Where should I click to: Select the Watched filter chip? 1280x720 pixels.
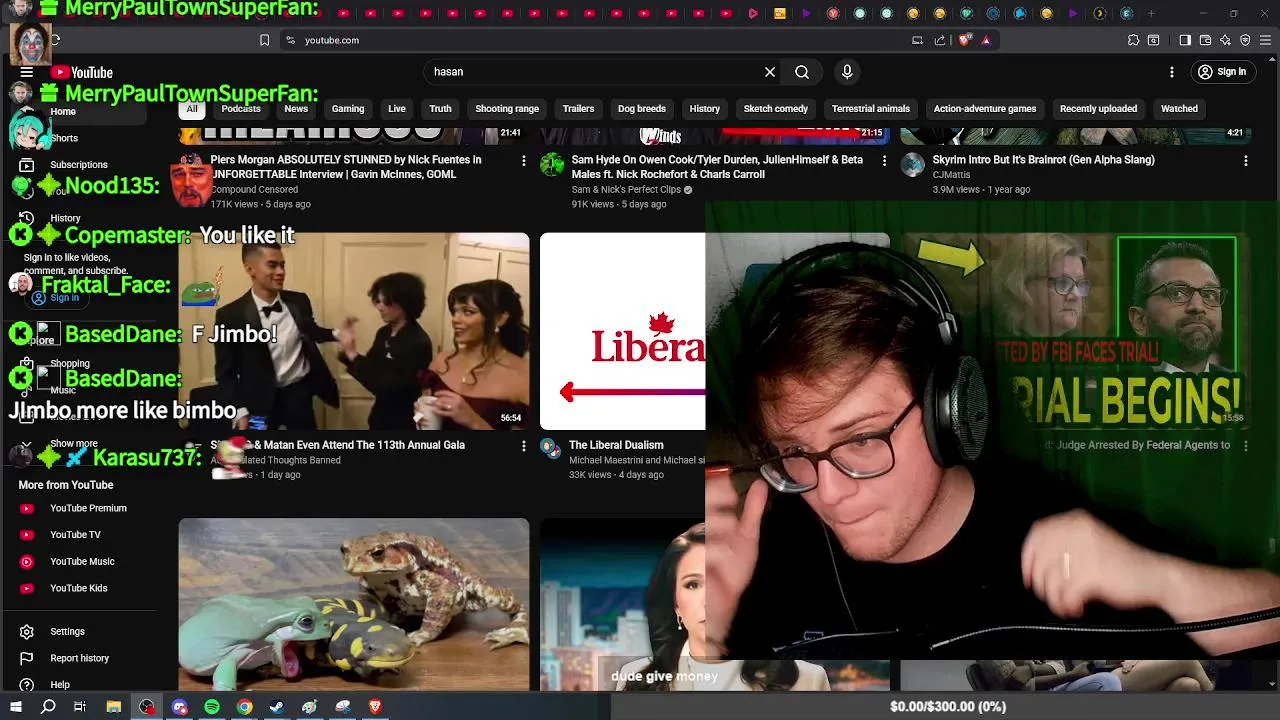[x=1179, y=109]
